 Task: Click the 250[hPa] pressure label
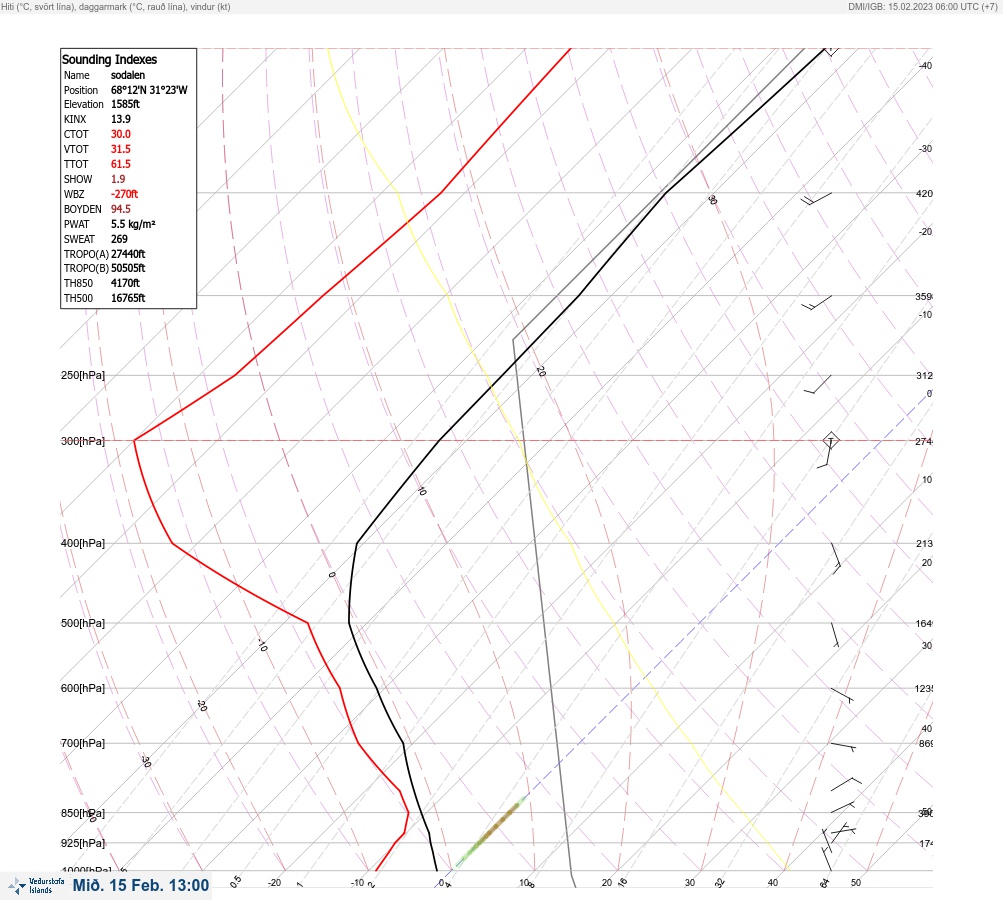coord(83,375)
